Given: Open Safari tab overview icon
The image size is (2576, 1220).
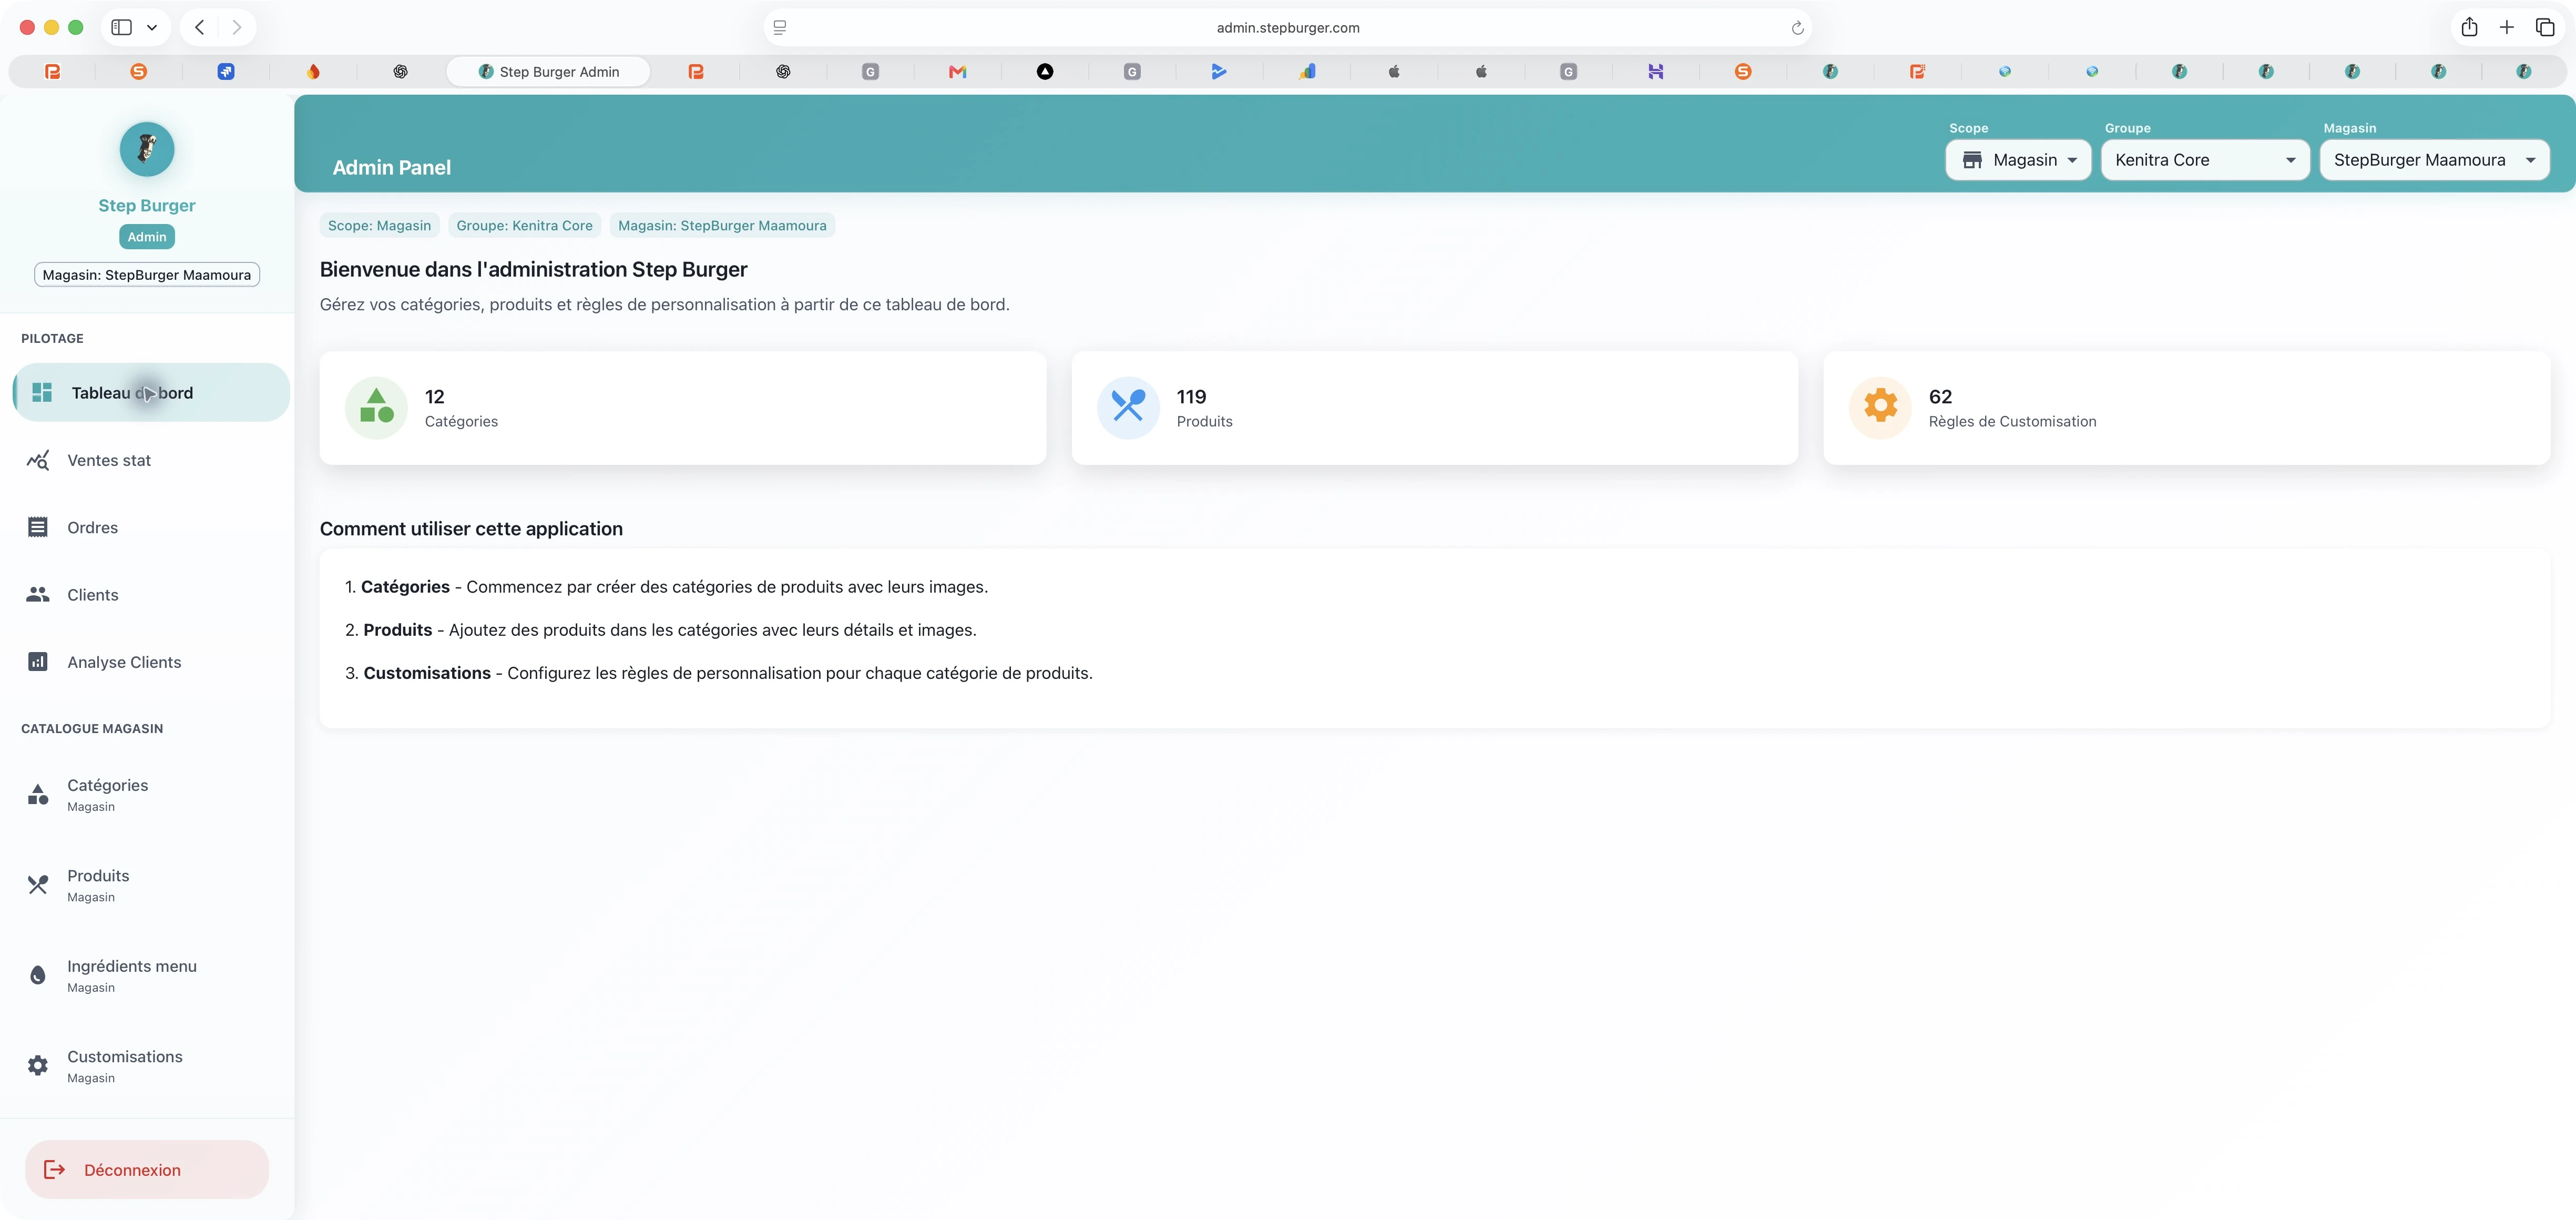Looking at the screenshot, I should (2545, 27).
